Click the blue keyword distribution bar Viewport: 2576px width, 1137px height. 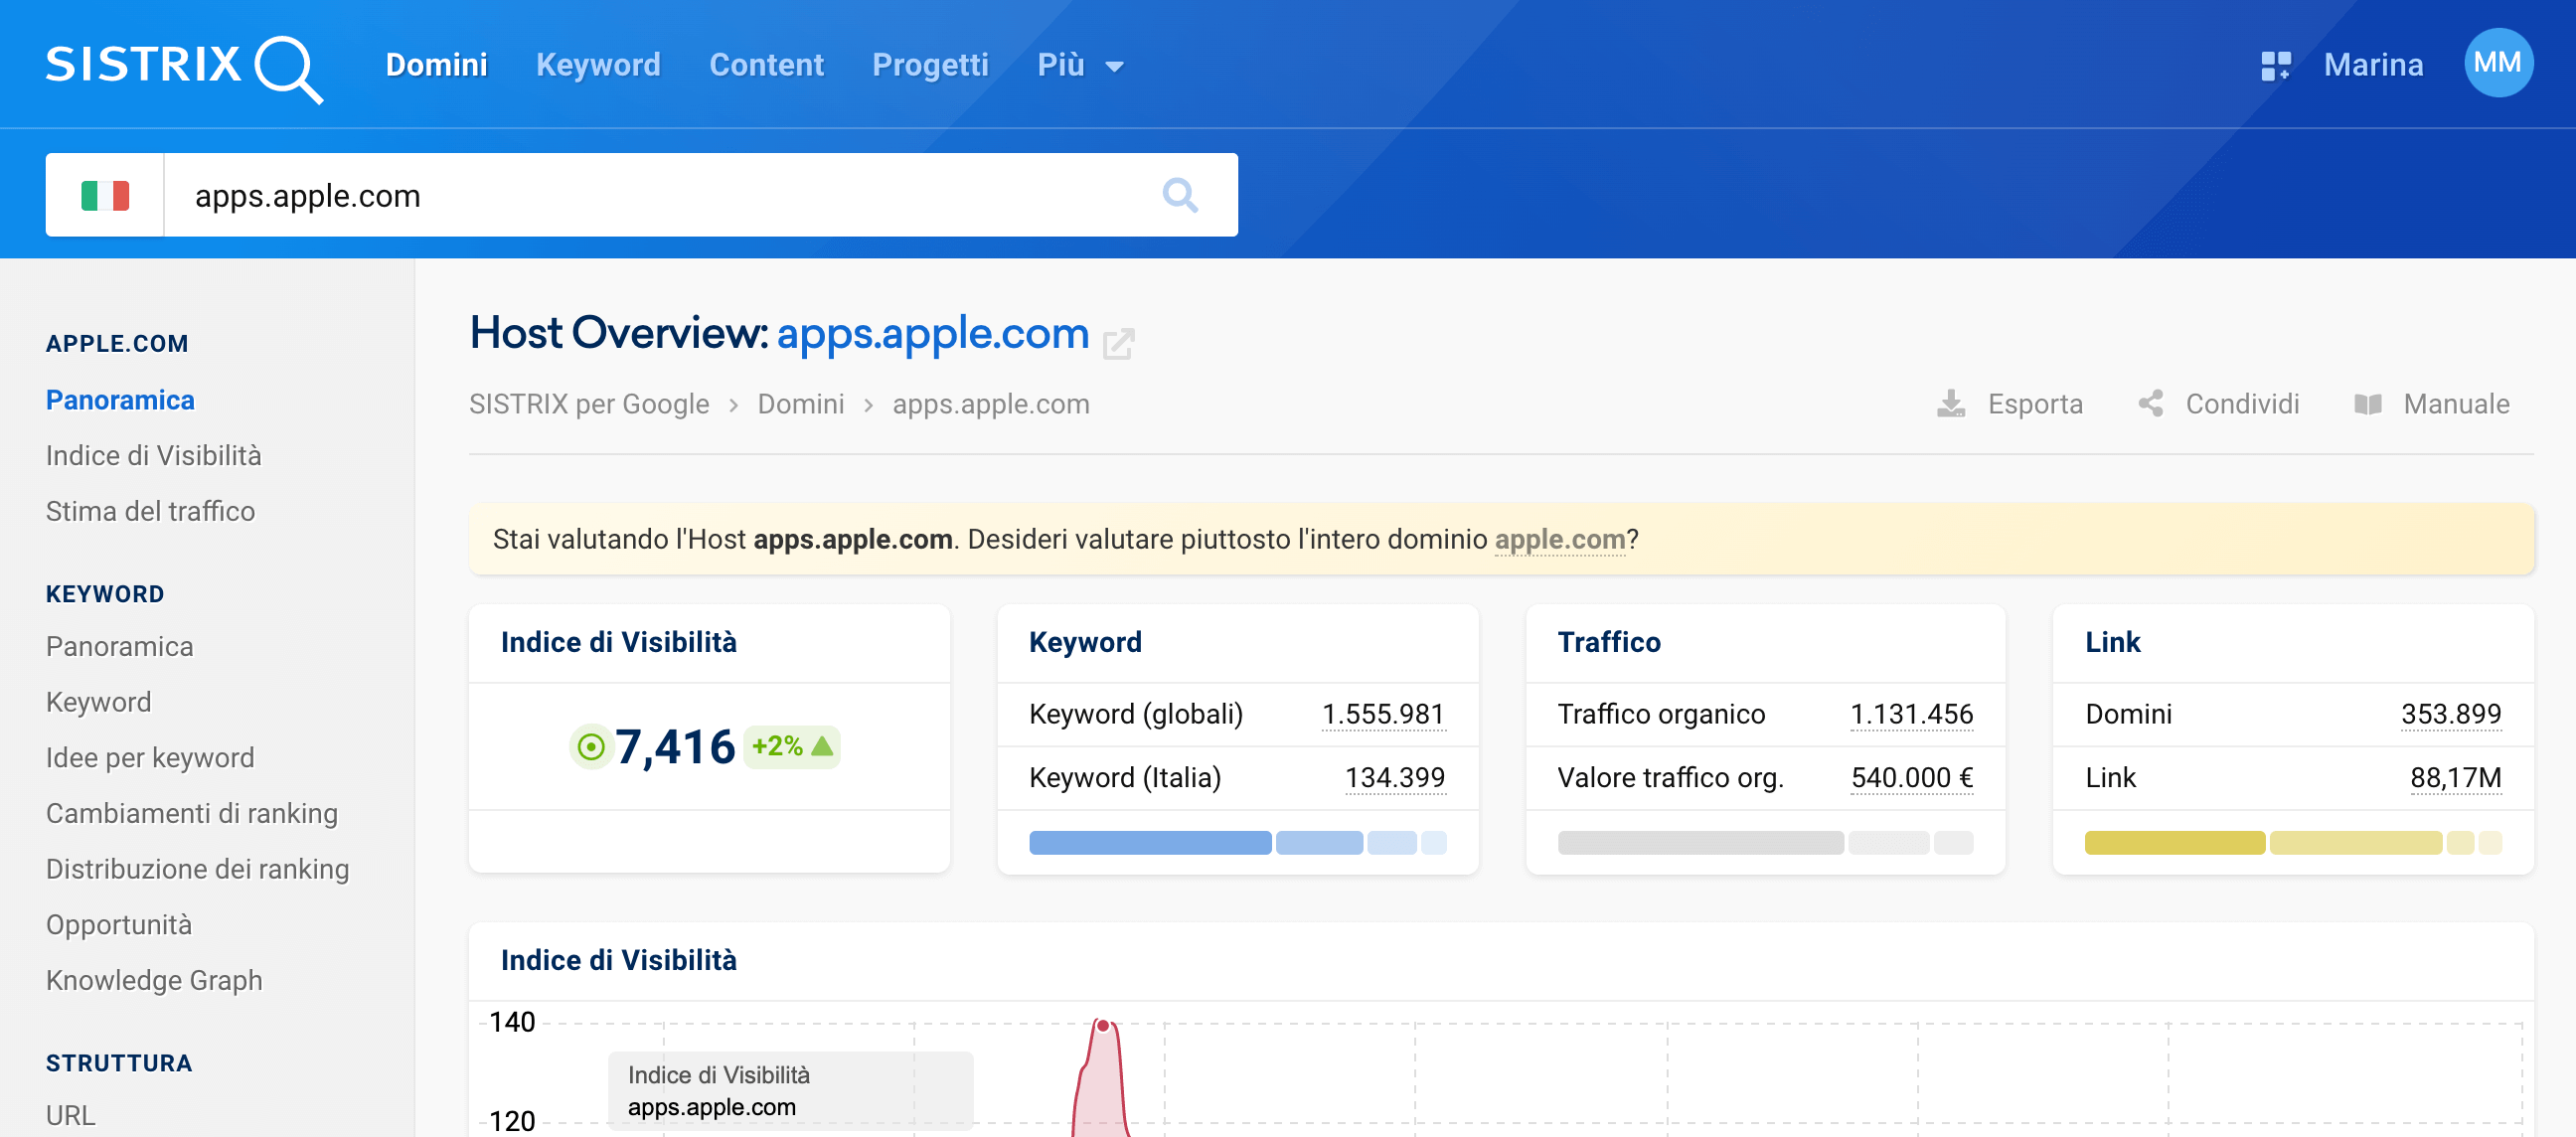pyautogui.click(x=1237, y=843)
